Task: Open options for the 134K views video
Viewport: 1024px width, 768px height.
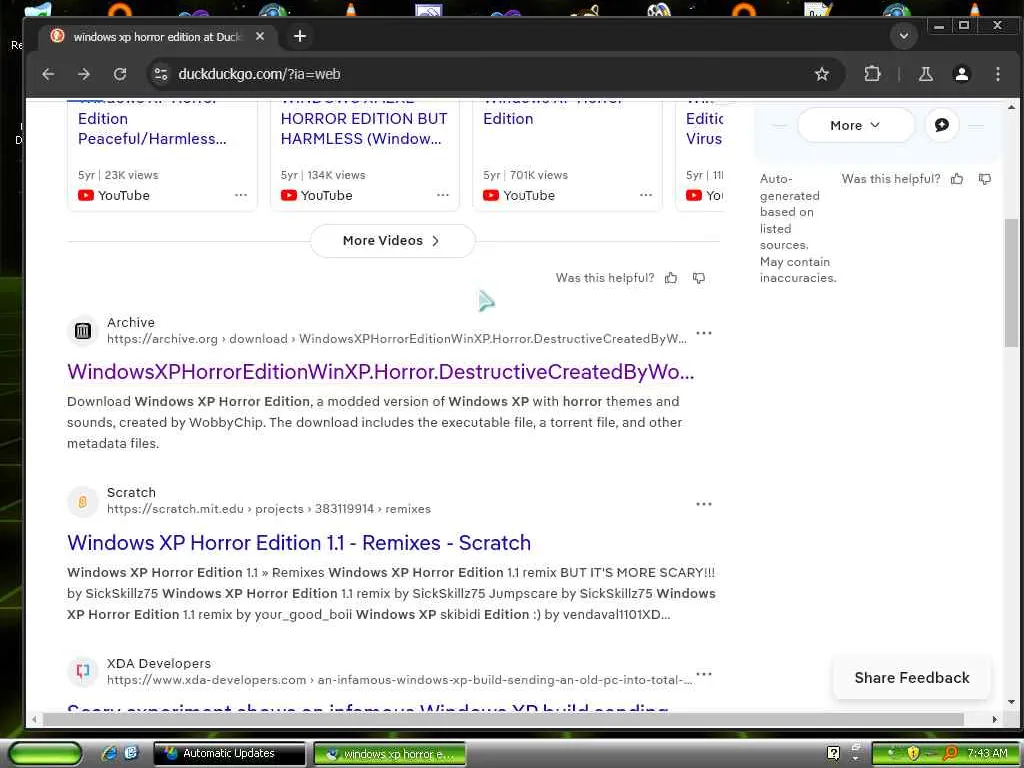Action: (x=443, y=195)
